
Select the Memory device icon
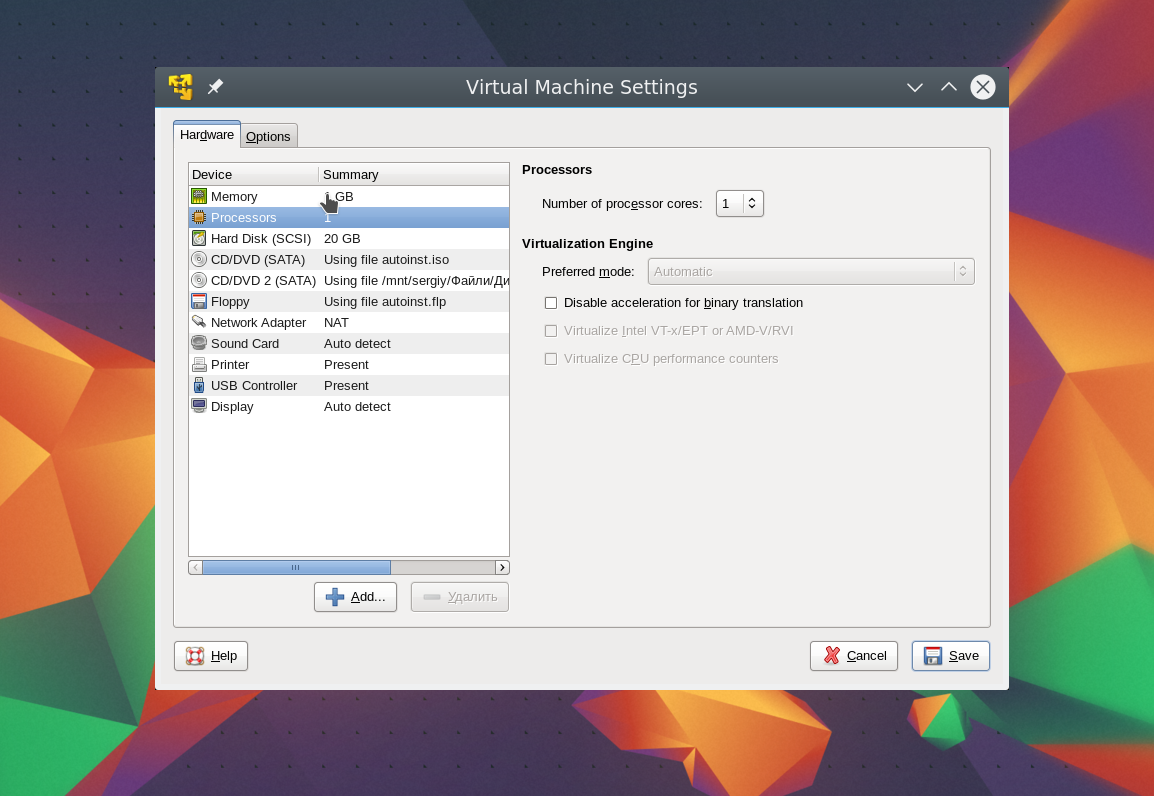click(199, 197)
